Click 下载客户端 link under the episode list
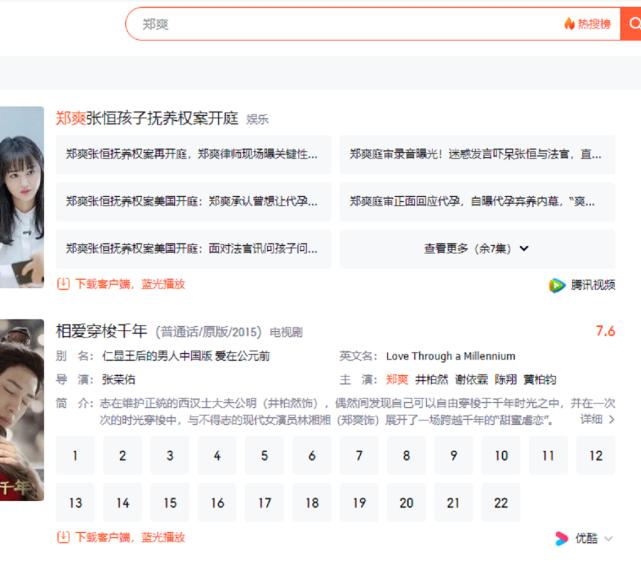The height and width of the screenshot is (568, 641). (x=130, y=537)
